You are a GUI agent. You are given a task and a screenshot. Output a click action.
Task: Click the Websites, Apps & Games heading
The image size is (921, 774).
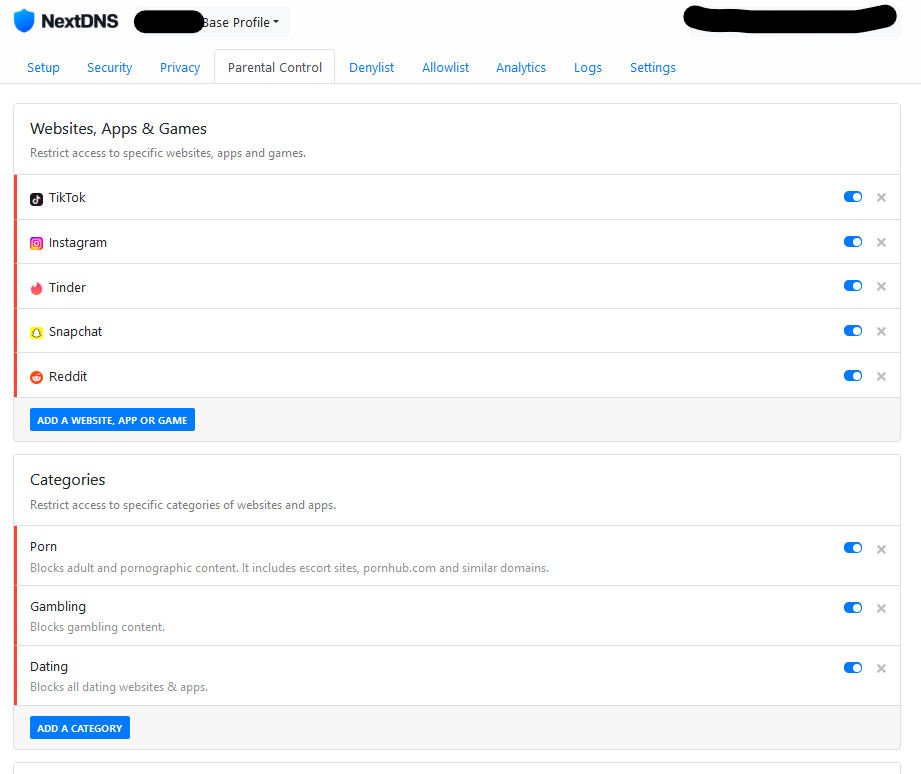pos(118,129)
